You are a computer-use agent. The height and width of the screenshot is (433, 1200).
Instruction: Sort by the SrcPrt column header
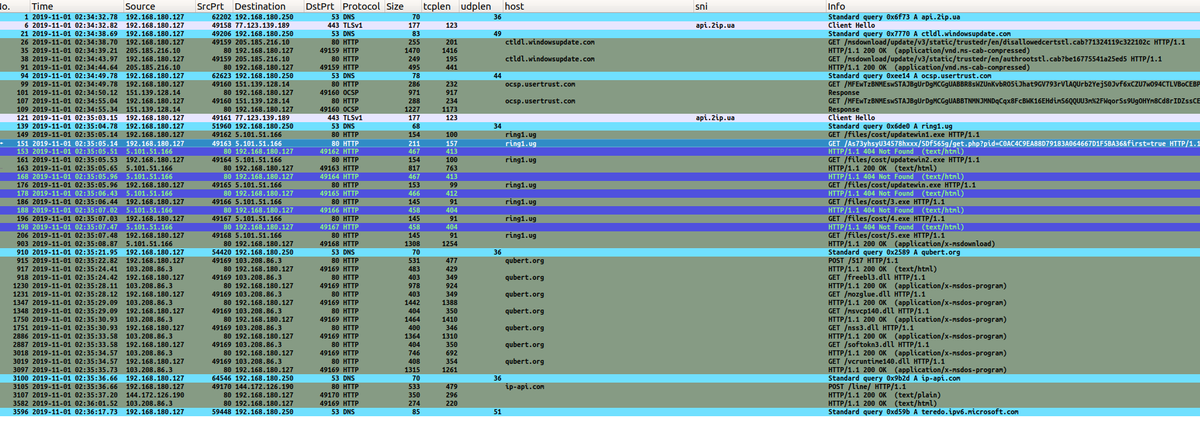(213, 6)
